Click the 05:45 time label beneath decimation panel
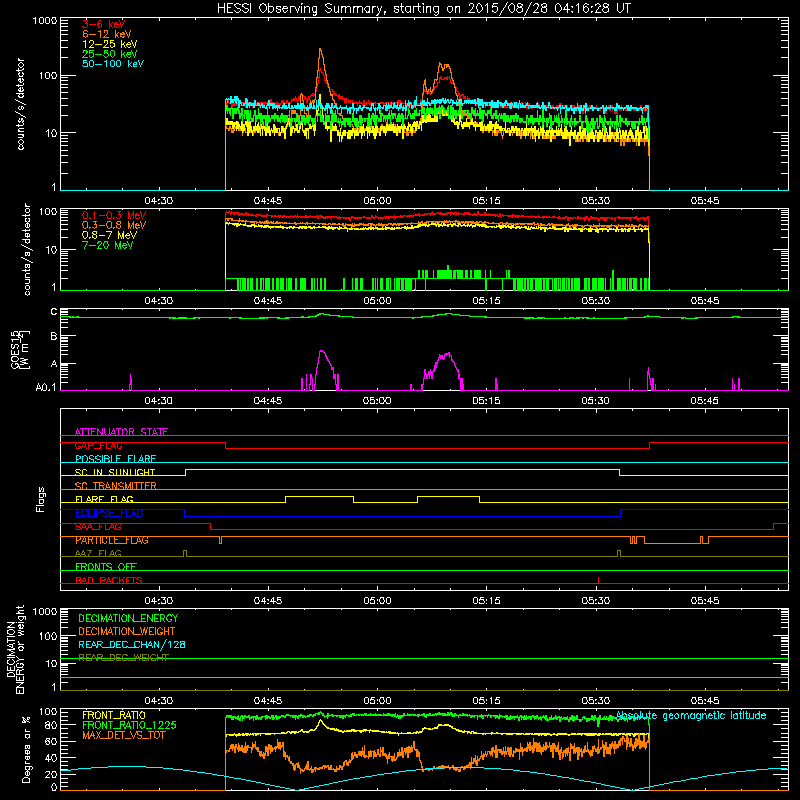 pos(705,700)
